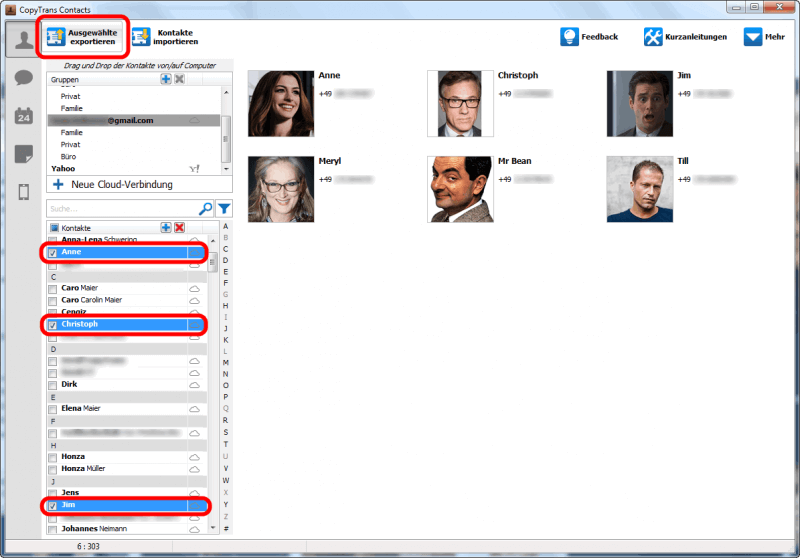Click cloud icon on gmail.com row
800x558 pixels.
tap(194, 120)
